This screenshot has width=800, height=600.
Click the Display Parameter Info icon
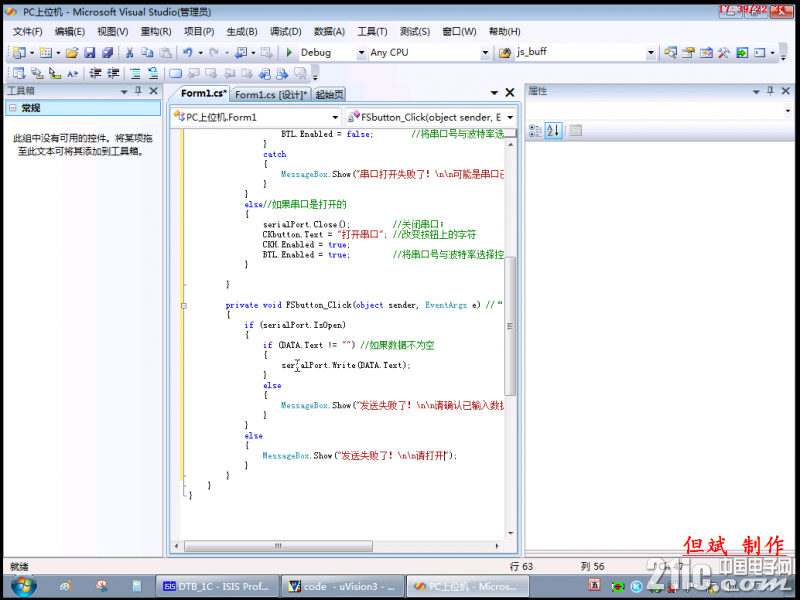click(37, 73)
